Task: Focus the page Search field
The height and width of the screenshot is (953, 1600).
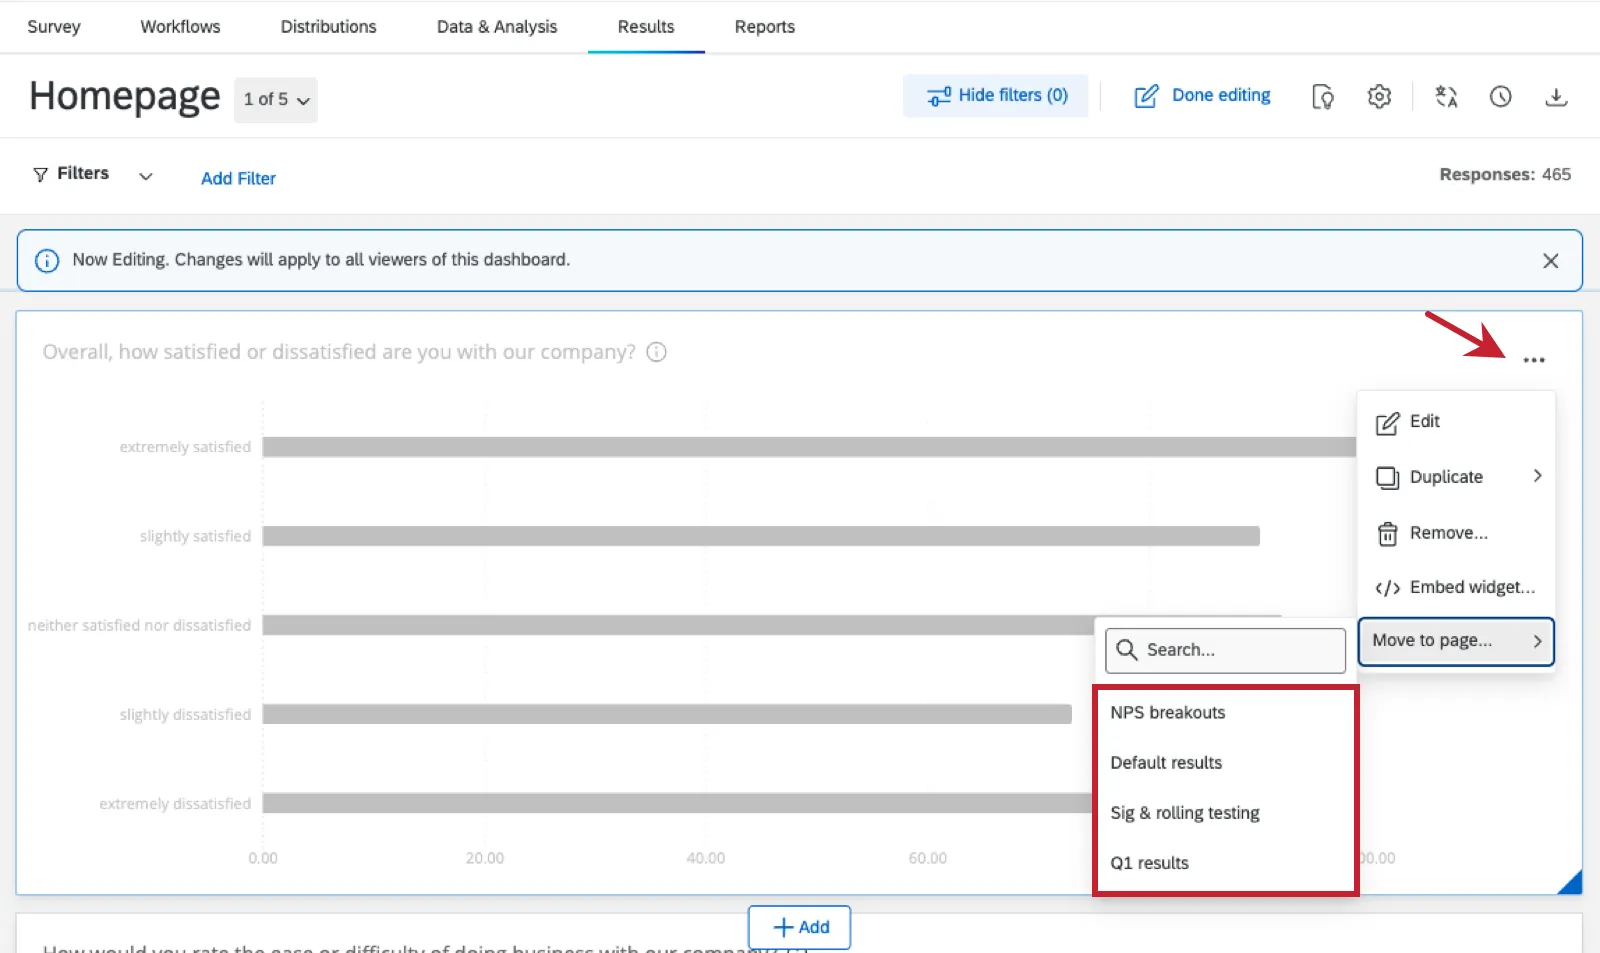Action: (x=1226, y=651)
